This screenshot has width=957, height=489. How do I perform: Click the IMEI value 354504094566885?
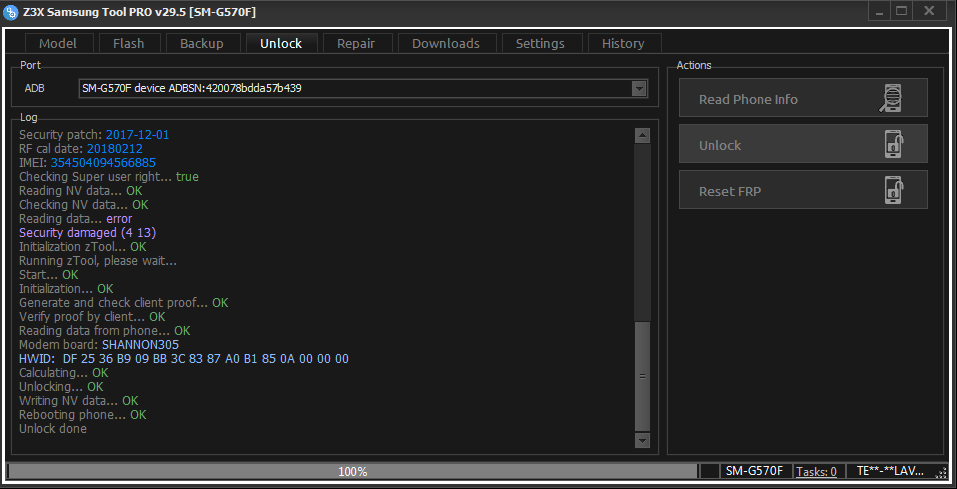click(x=103, y=162)
